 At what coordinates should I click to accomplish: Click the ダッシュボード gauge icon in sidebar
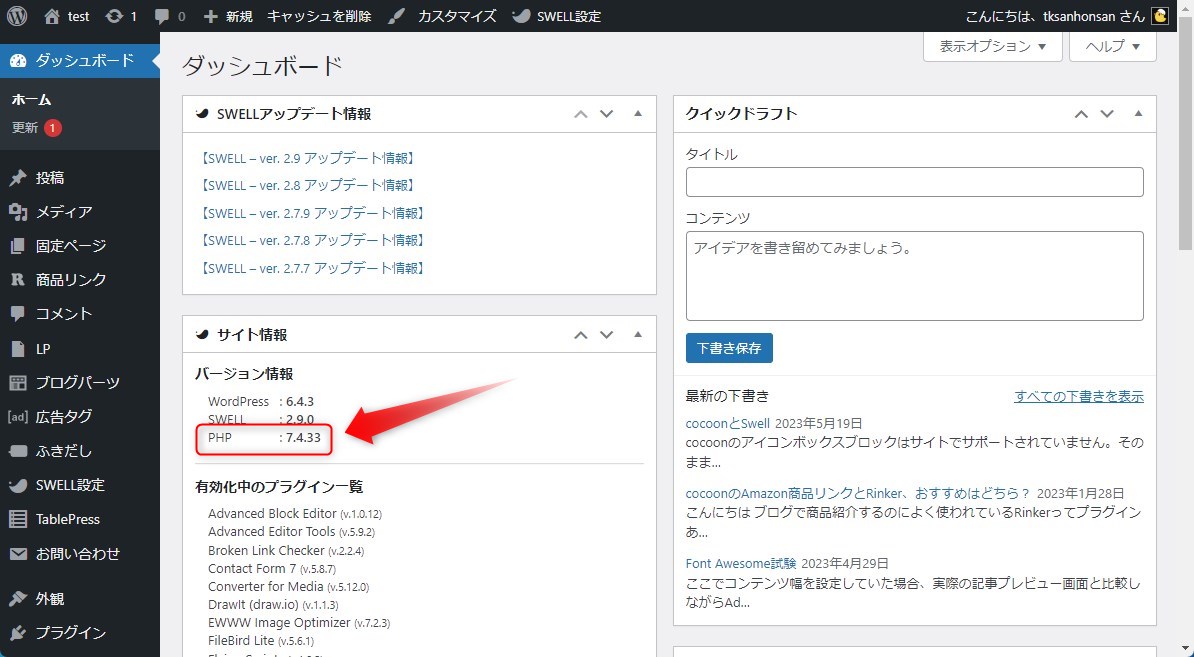point(18,61)
